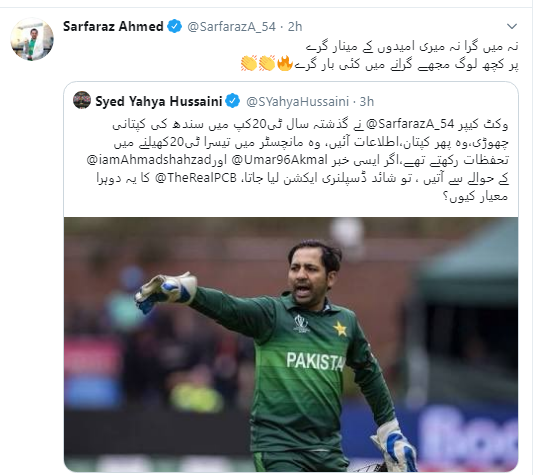Open the Syed Yahya Hussaini display name
Screen dimensions: 537x475
(159, 101)
